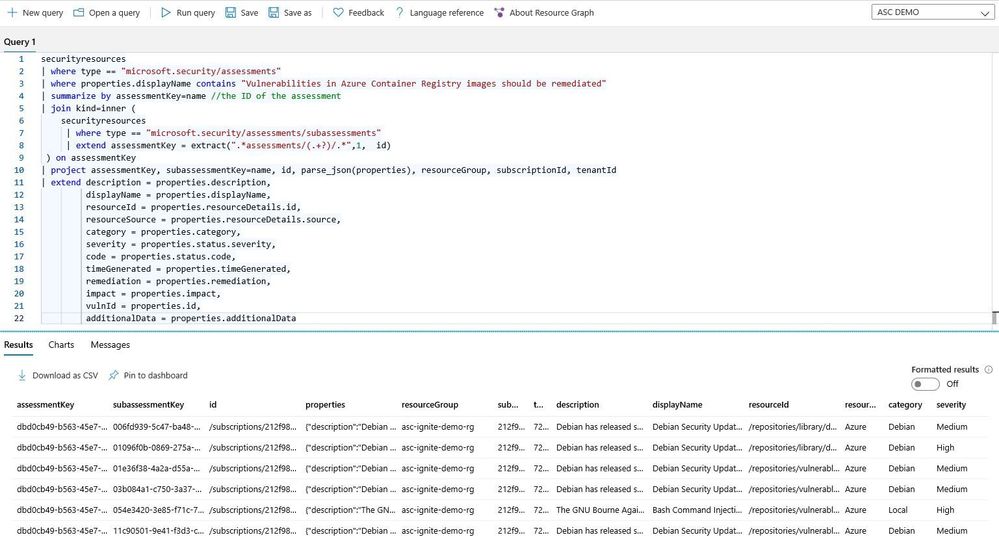The image size is (999, 537).
Task: Click the Language reference question mark icon
Action: (x=399, y=13)
